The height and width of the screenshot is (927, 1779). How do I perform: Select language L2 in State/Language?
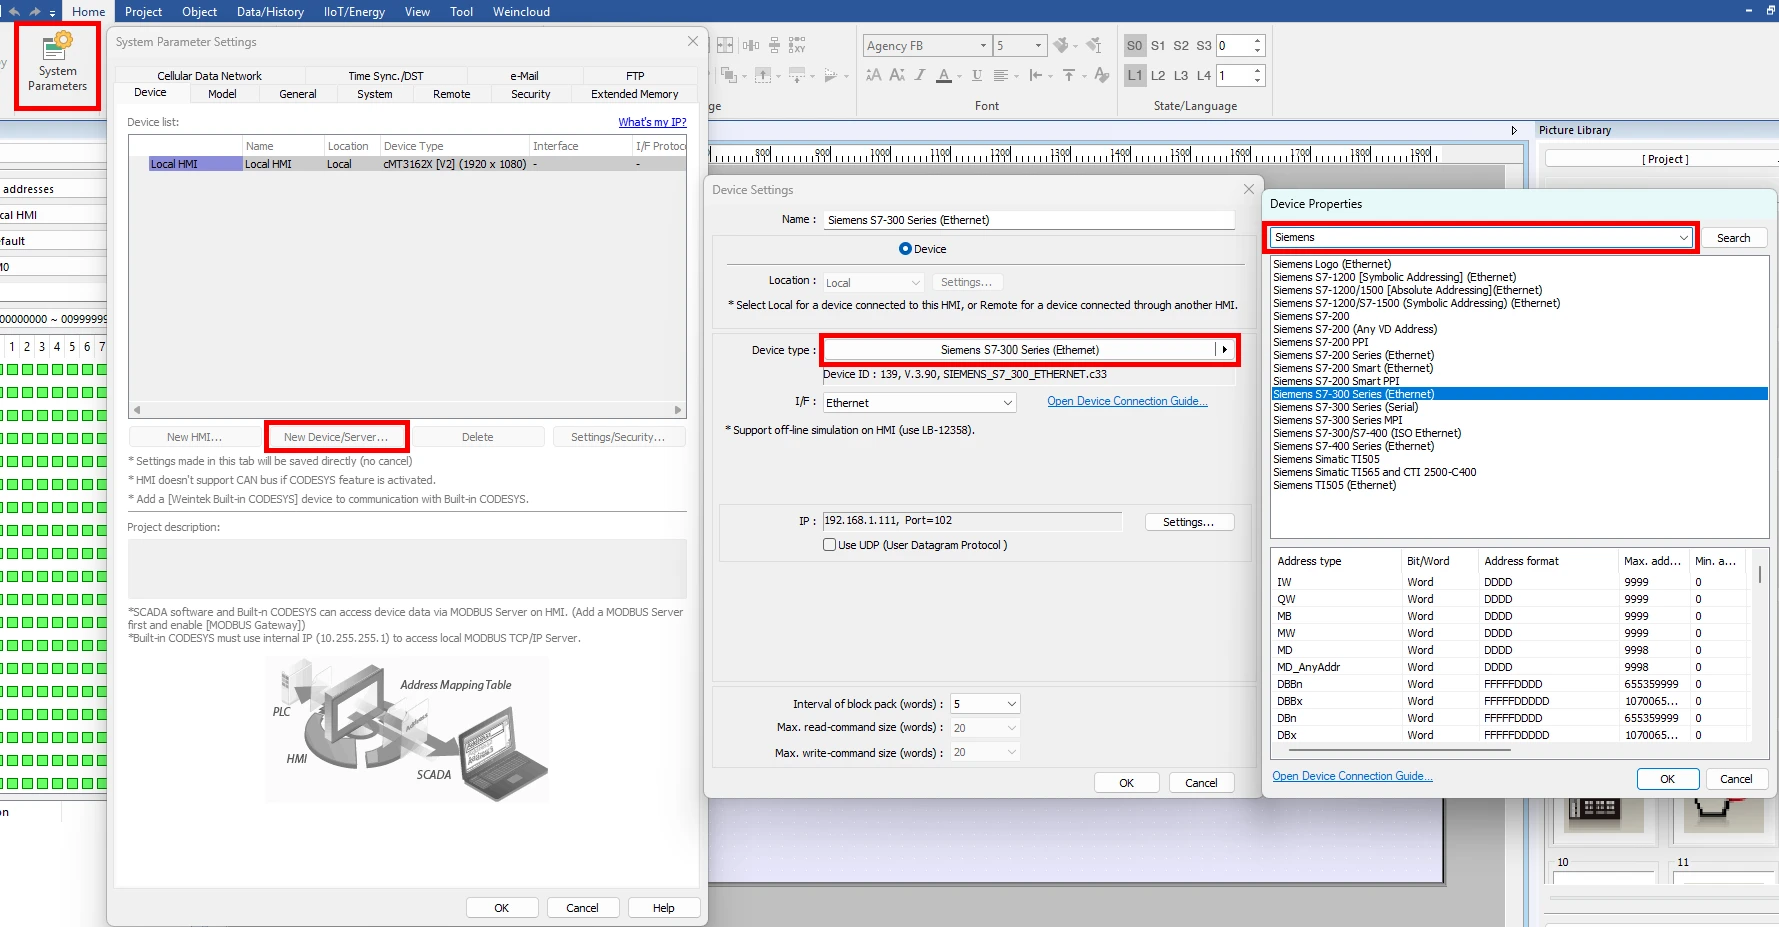(1158, 76)
